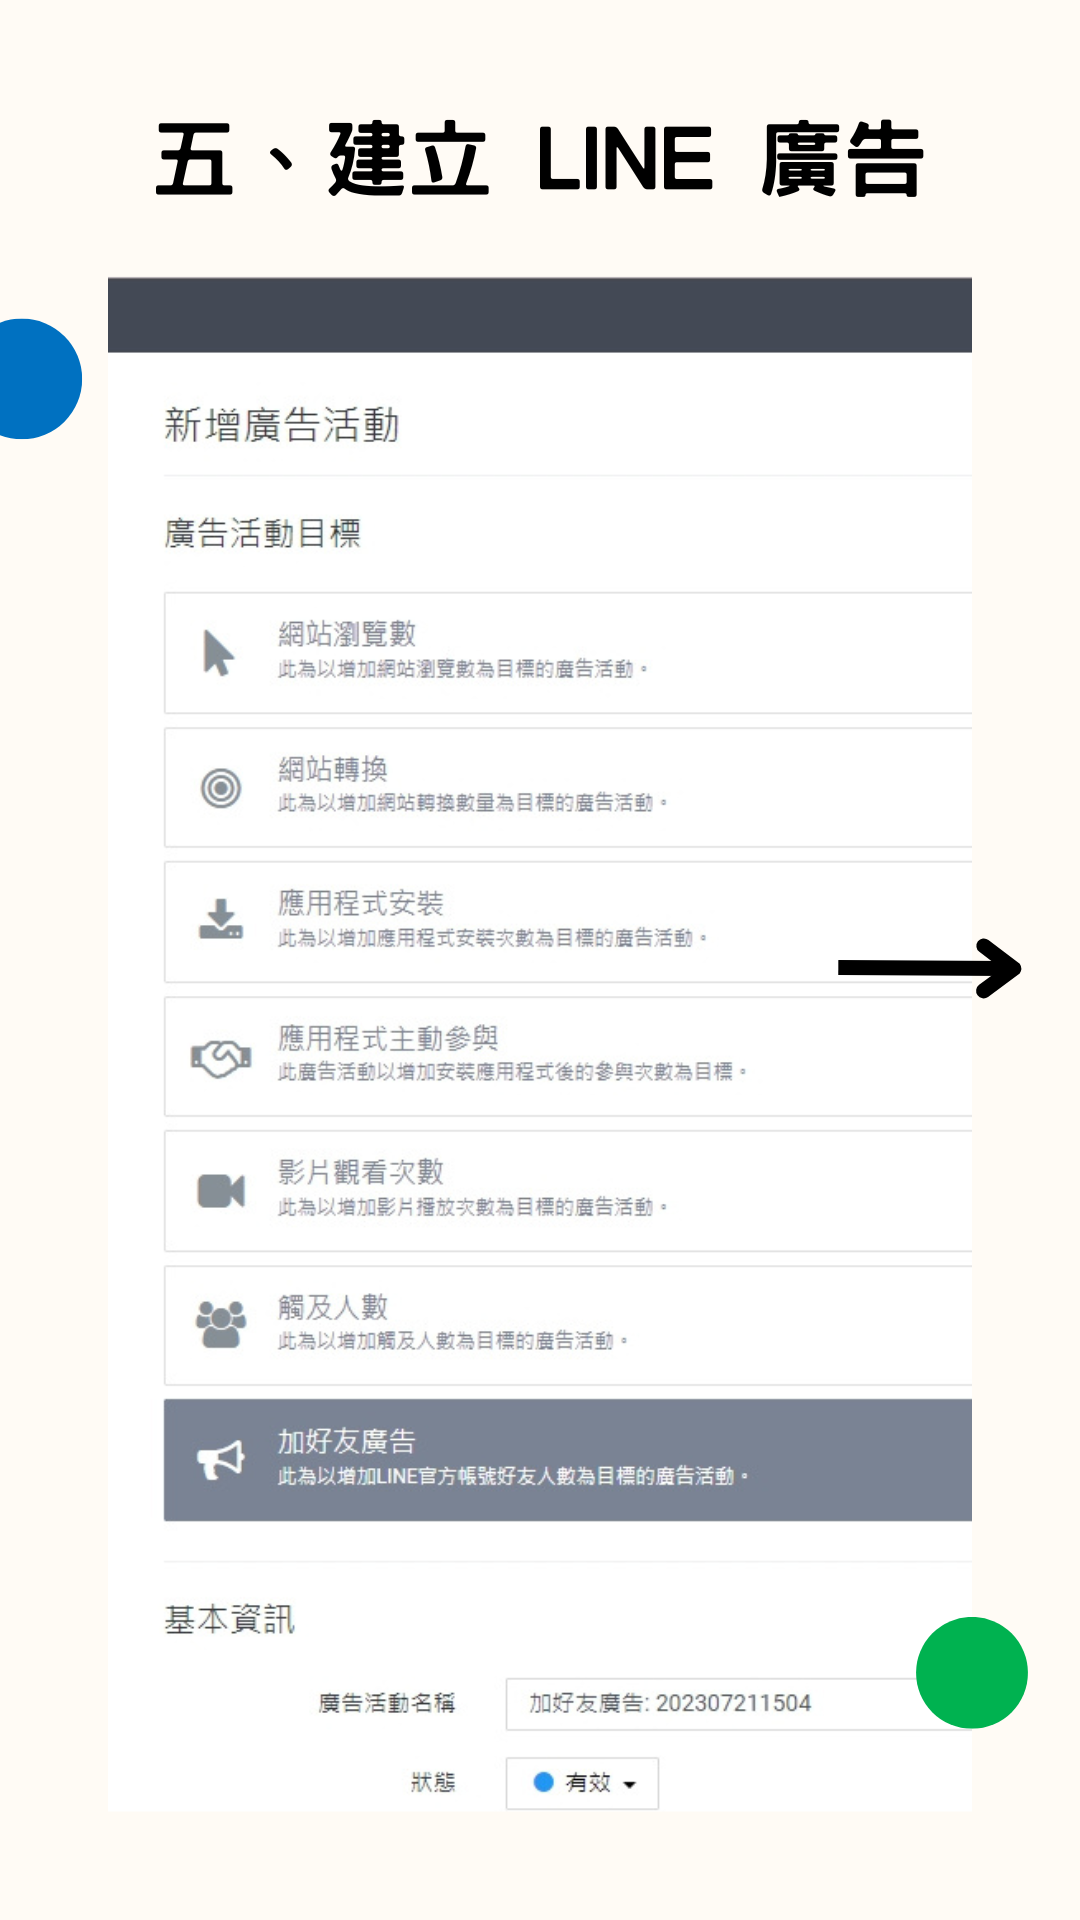Click the target icon for 網站轉換
Image resolution: width=1080 pixels, height=1920 pixels.
[221, 788]
